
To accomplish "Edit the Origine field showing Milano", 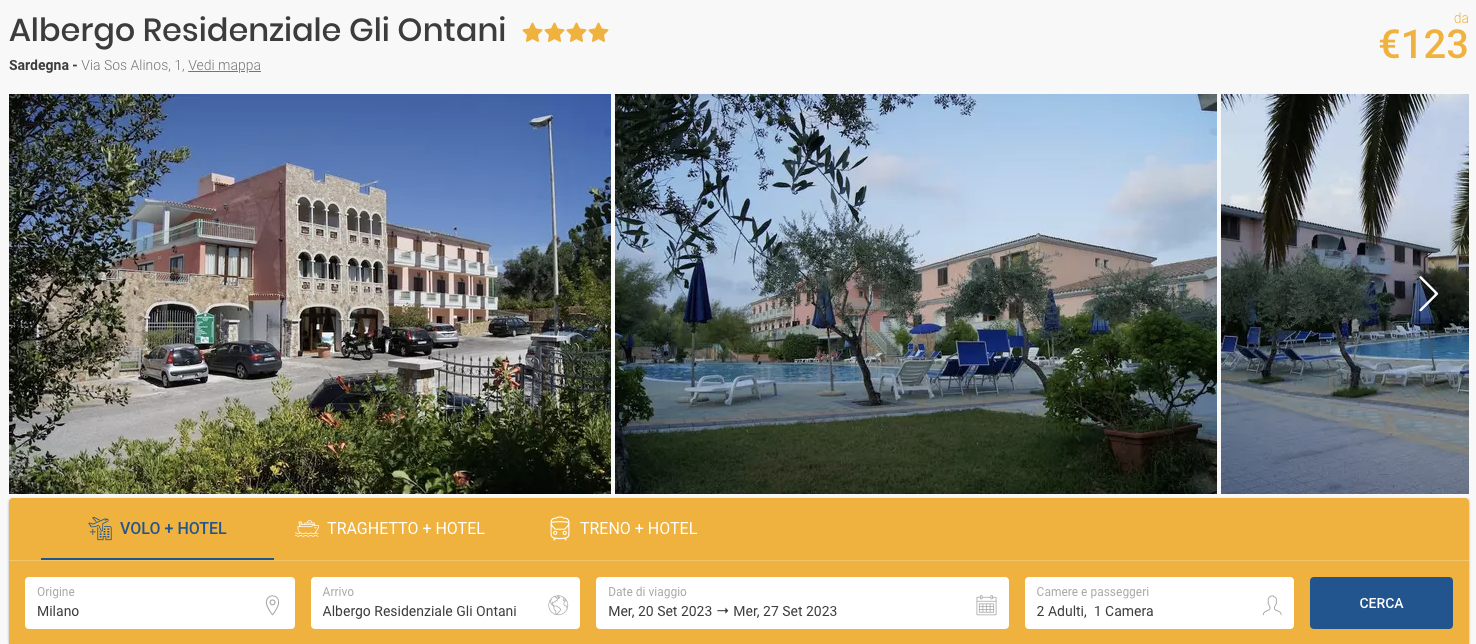I will [160, 603].
